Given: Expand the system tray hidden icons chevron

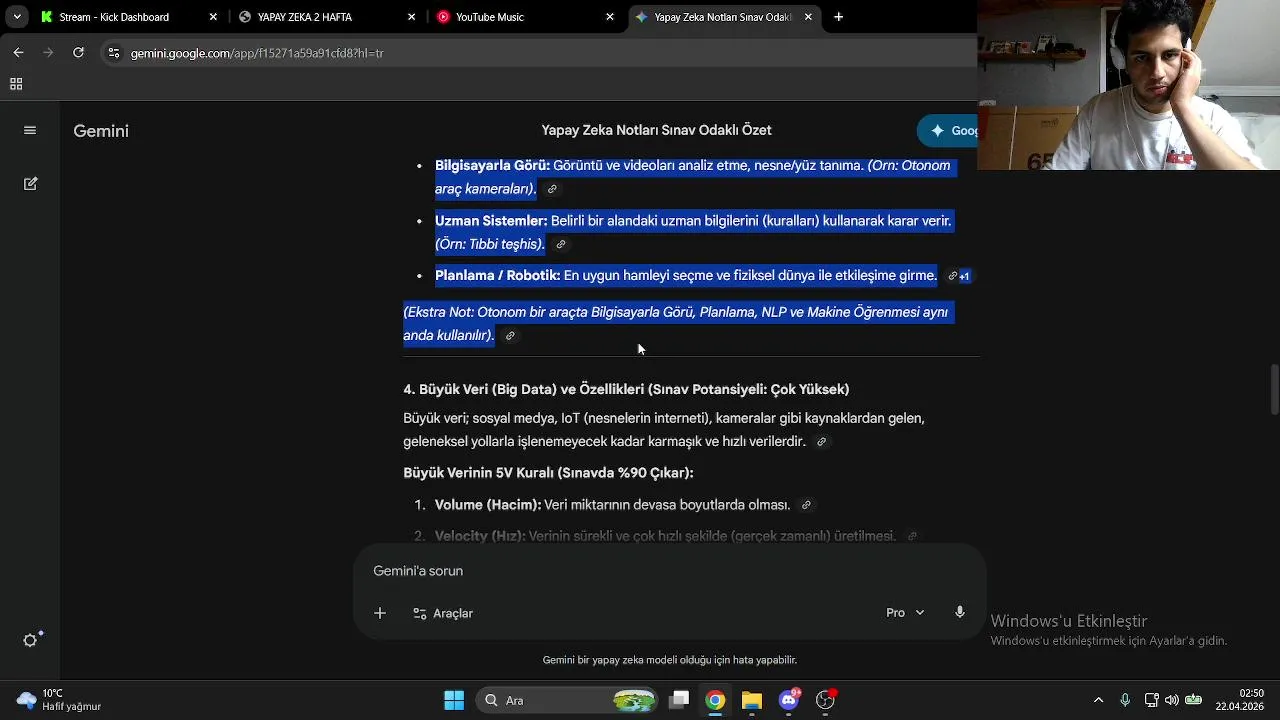Looking at the screenshot, I should [1098, 700].
